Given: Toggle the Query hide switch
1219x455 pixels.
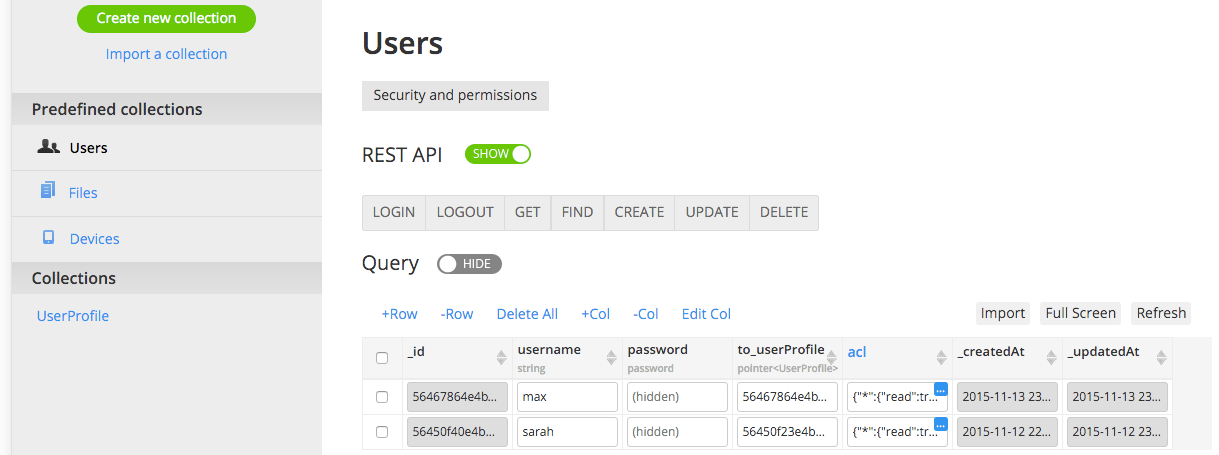Looking at the screenshot, I should [x=469, y=263].
